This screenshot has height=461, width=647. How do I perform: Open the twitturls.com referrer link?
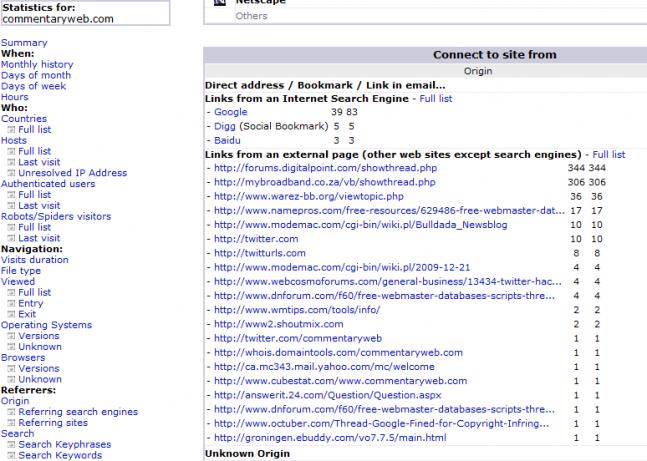point(260,253)
